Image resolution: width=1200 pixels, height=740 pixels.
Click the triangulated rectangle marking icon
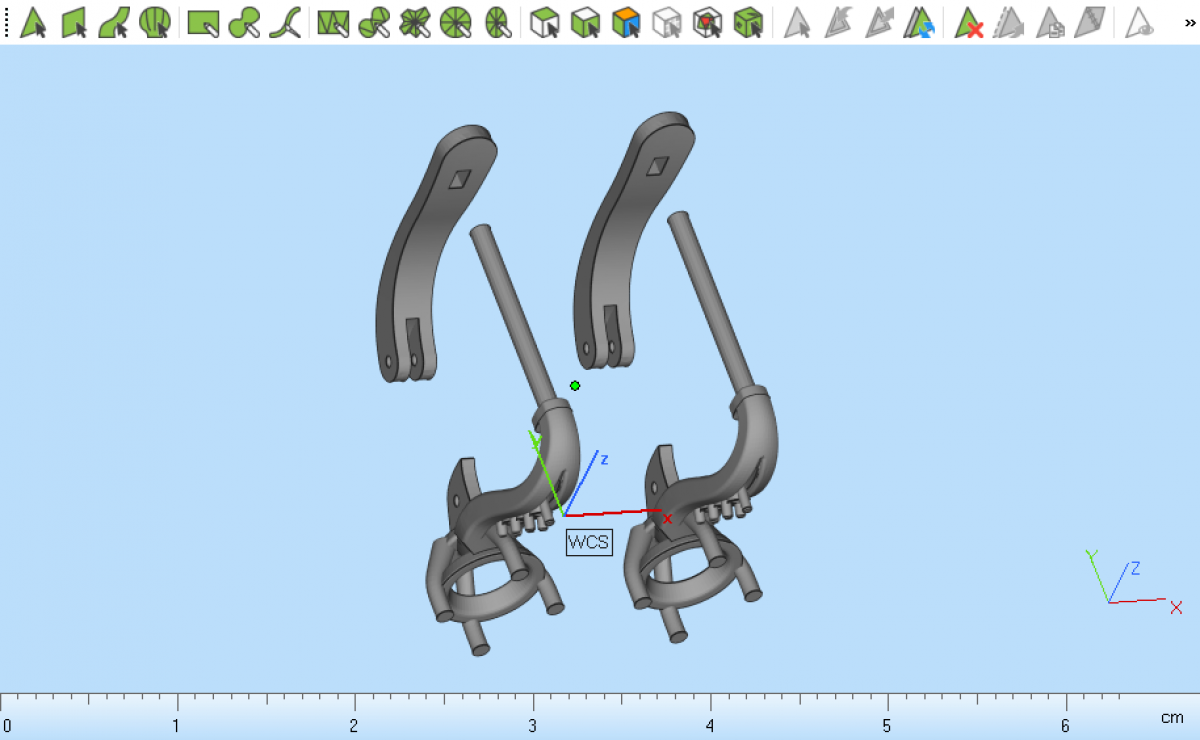(333, 22)
